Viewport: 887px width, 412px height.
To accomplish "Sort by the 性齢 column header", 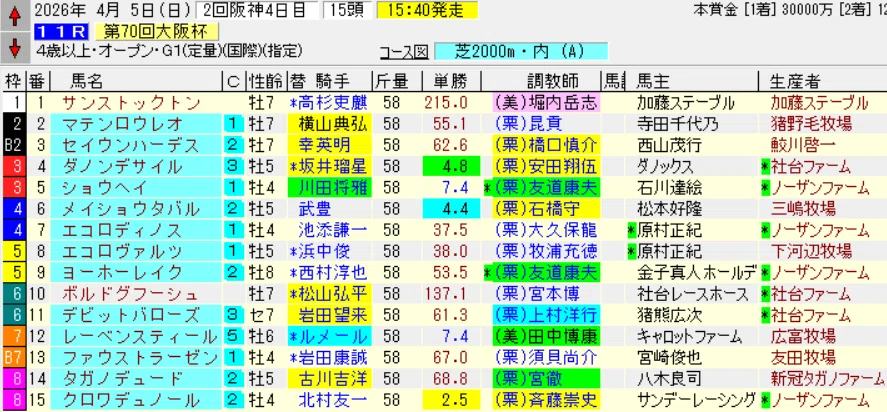I will (266, 82).
